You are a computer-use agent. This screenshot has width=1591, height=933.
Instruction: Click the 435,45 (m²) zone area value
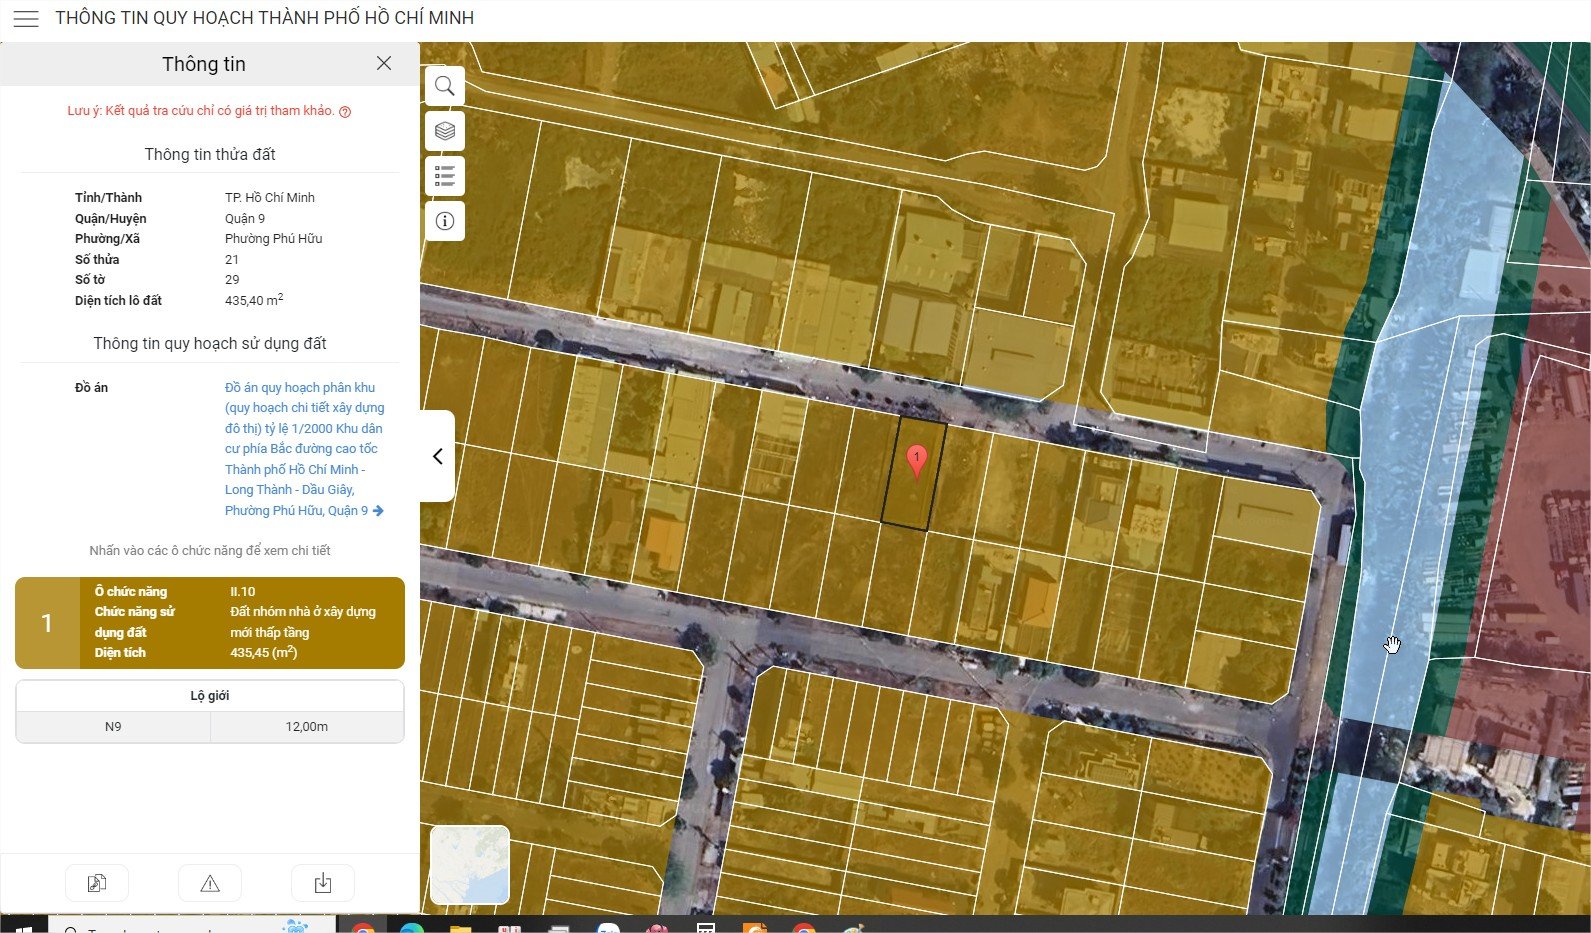tap(264, 652)
